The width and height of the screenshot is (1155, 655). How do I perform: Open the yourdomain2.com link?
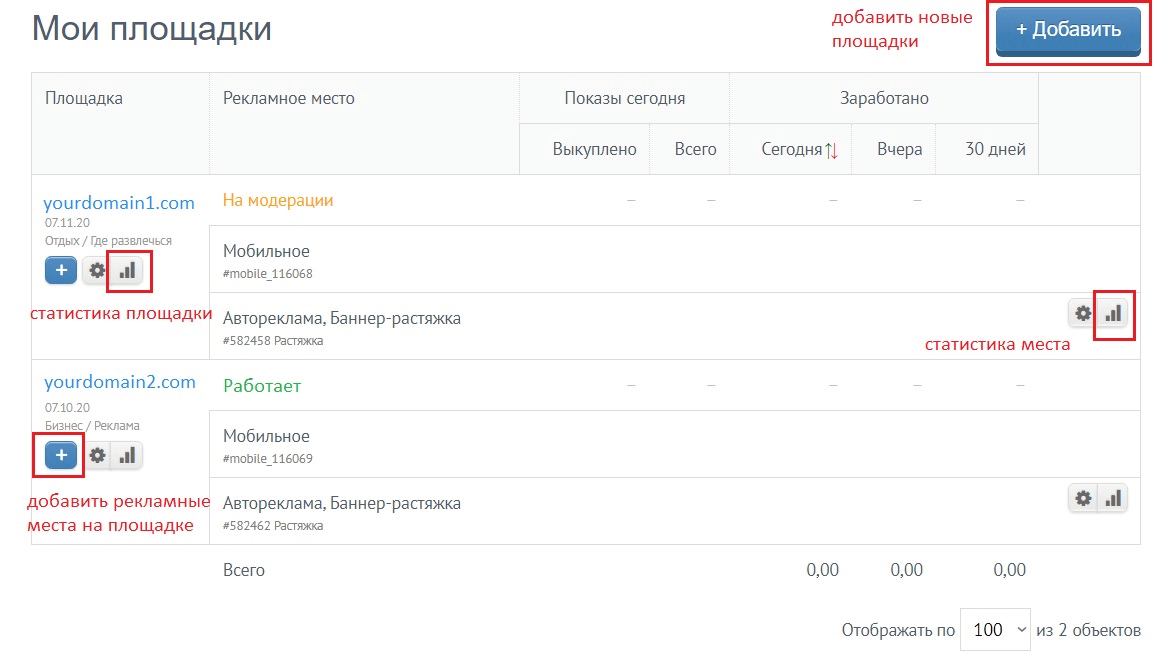[119, 382]
